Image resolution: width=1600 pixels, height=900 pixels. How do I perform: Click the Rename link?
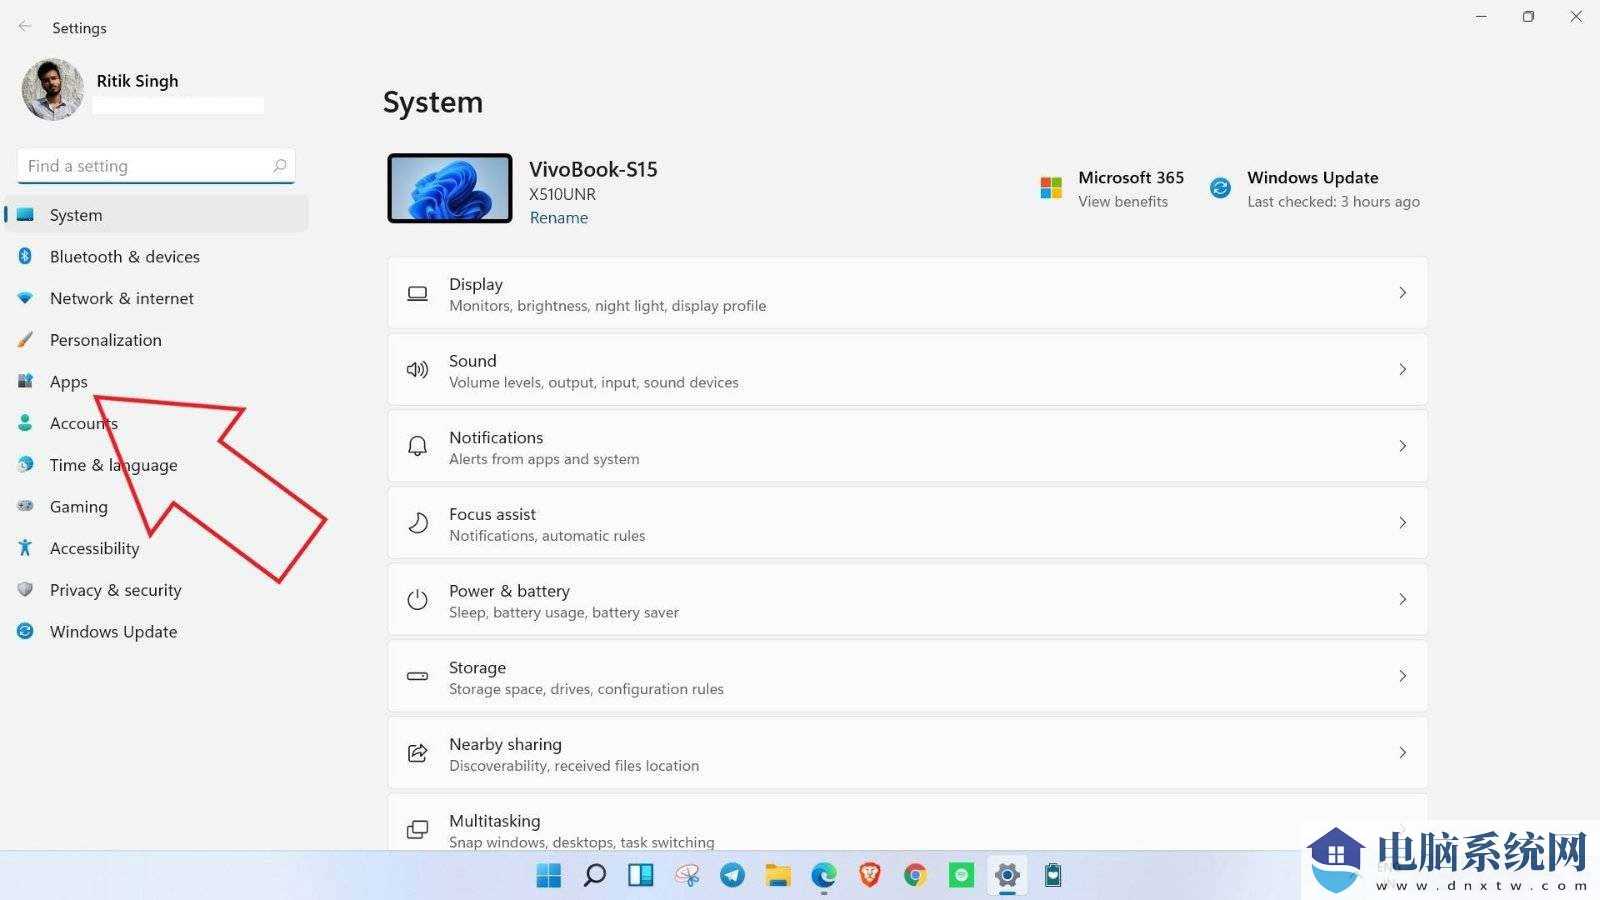559,218
